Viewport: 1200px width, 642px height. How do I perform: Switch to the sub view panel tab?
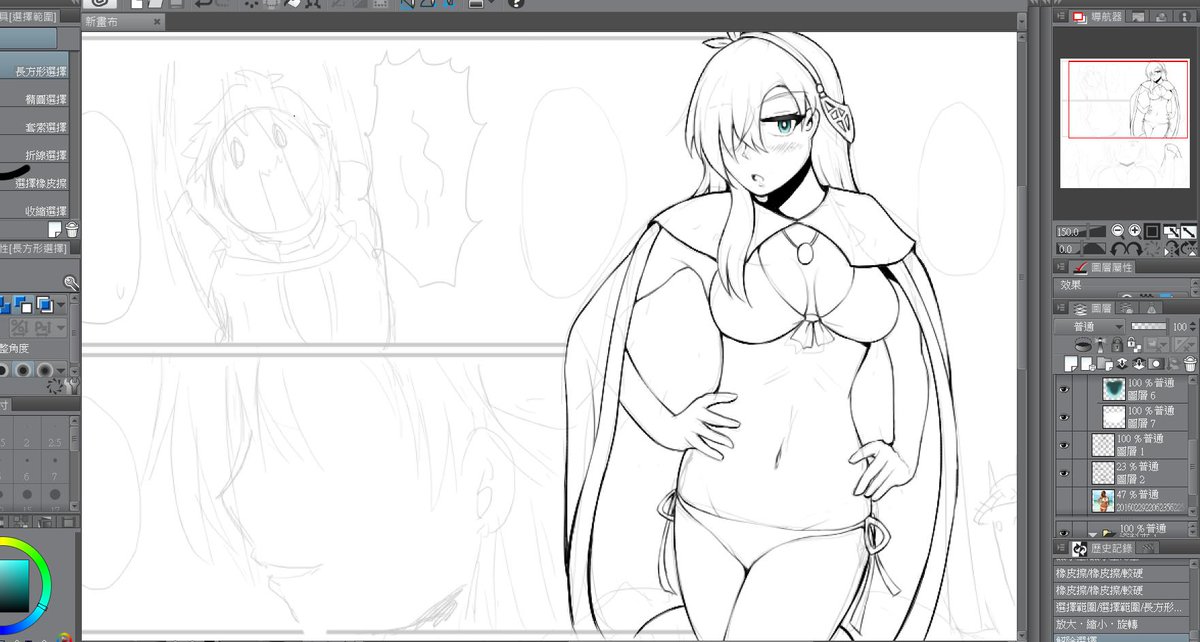[x=1140, y=17]
